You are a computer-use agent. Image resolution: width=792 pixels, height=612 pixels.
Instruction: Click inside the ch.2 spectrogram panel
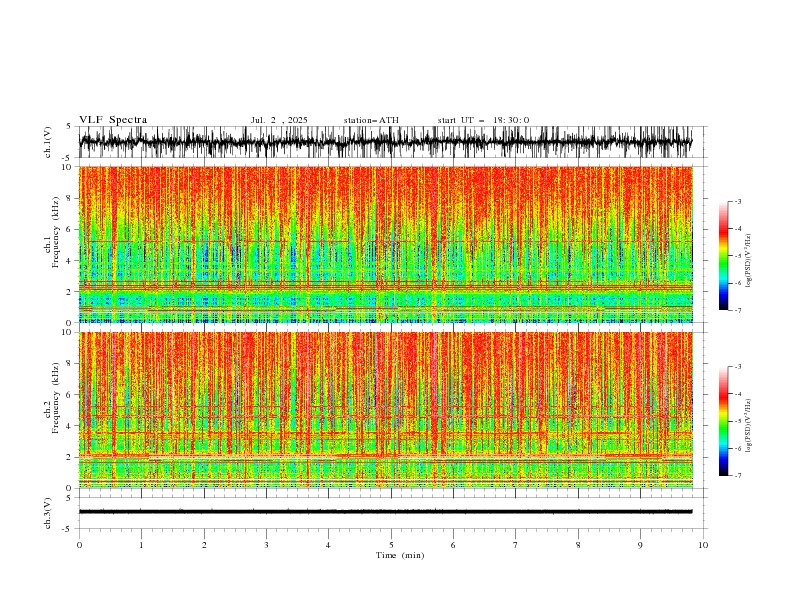[386, 410]
